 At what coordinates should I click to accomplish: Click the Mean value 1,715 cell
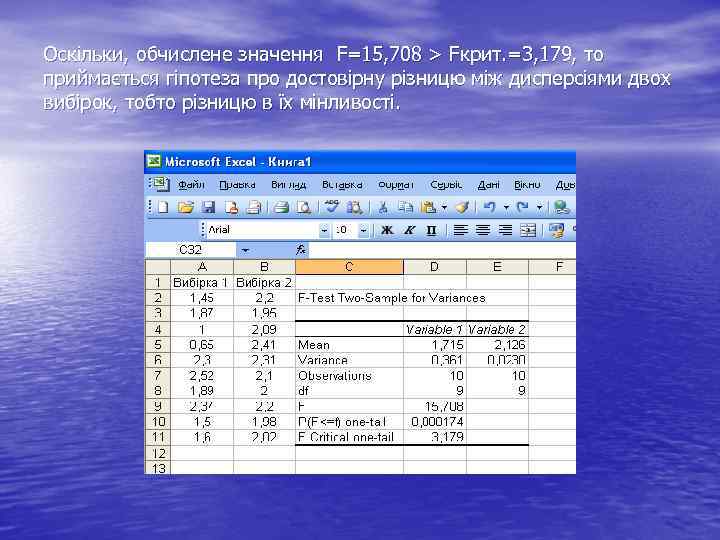tap(434, 345)
